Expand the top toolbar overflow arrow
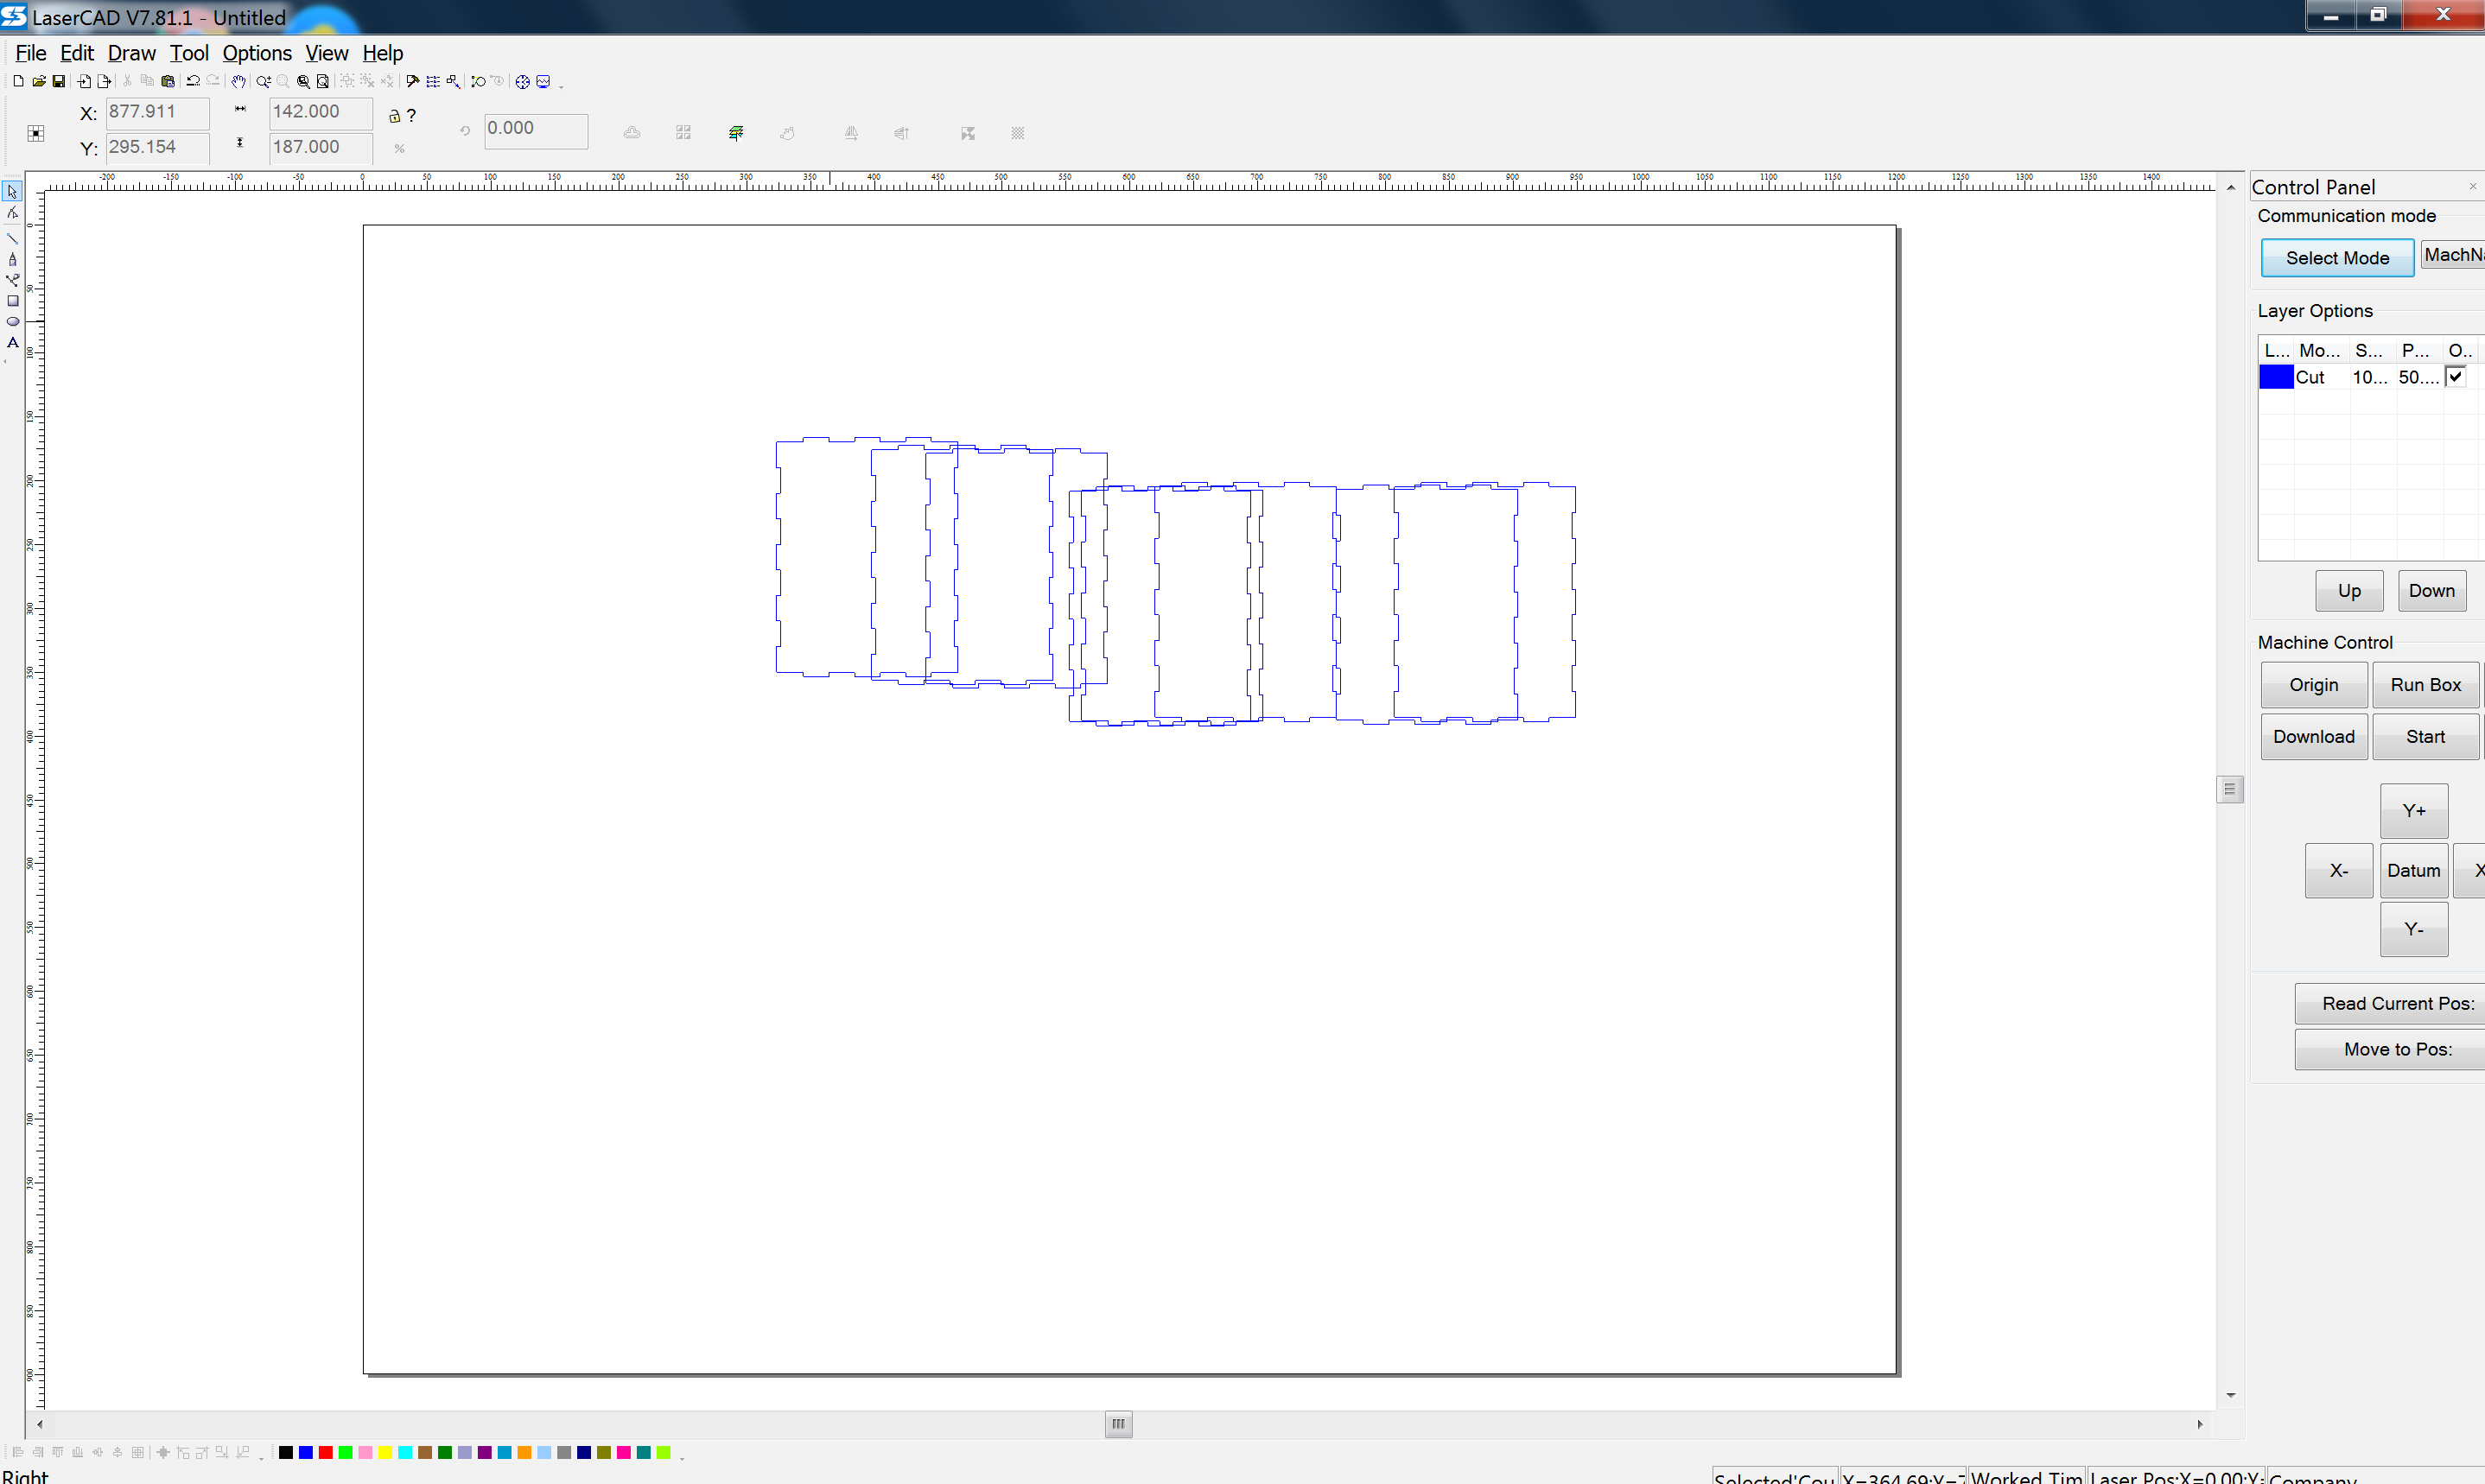 click(x=561, y=87)
